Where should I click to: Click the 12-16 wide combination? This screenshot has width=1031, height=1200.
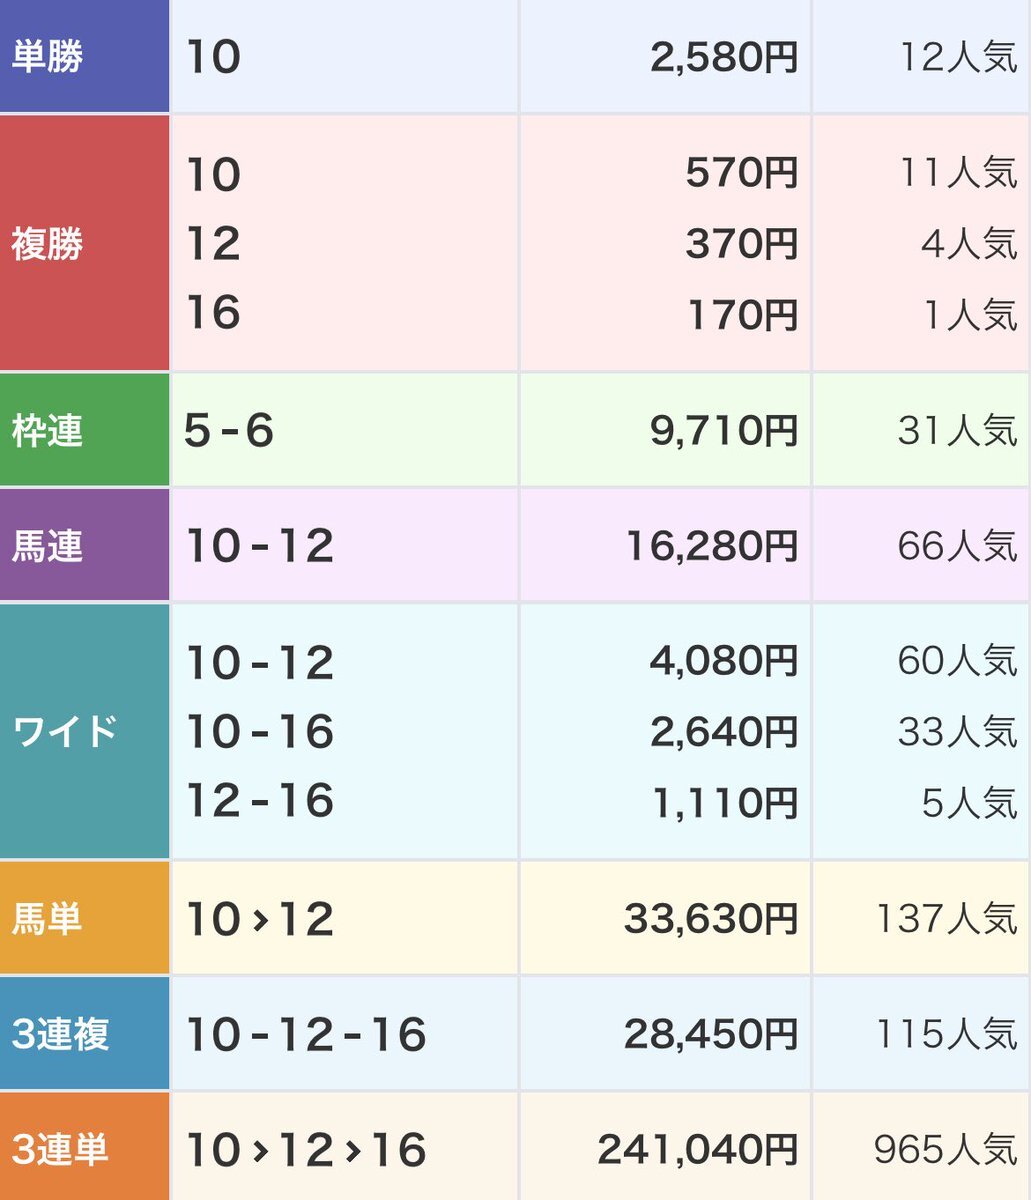pos(260,801)
